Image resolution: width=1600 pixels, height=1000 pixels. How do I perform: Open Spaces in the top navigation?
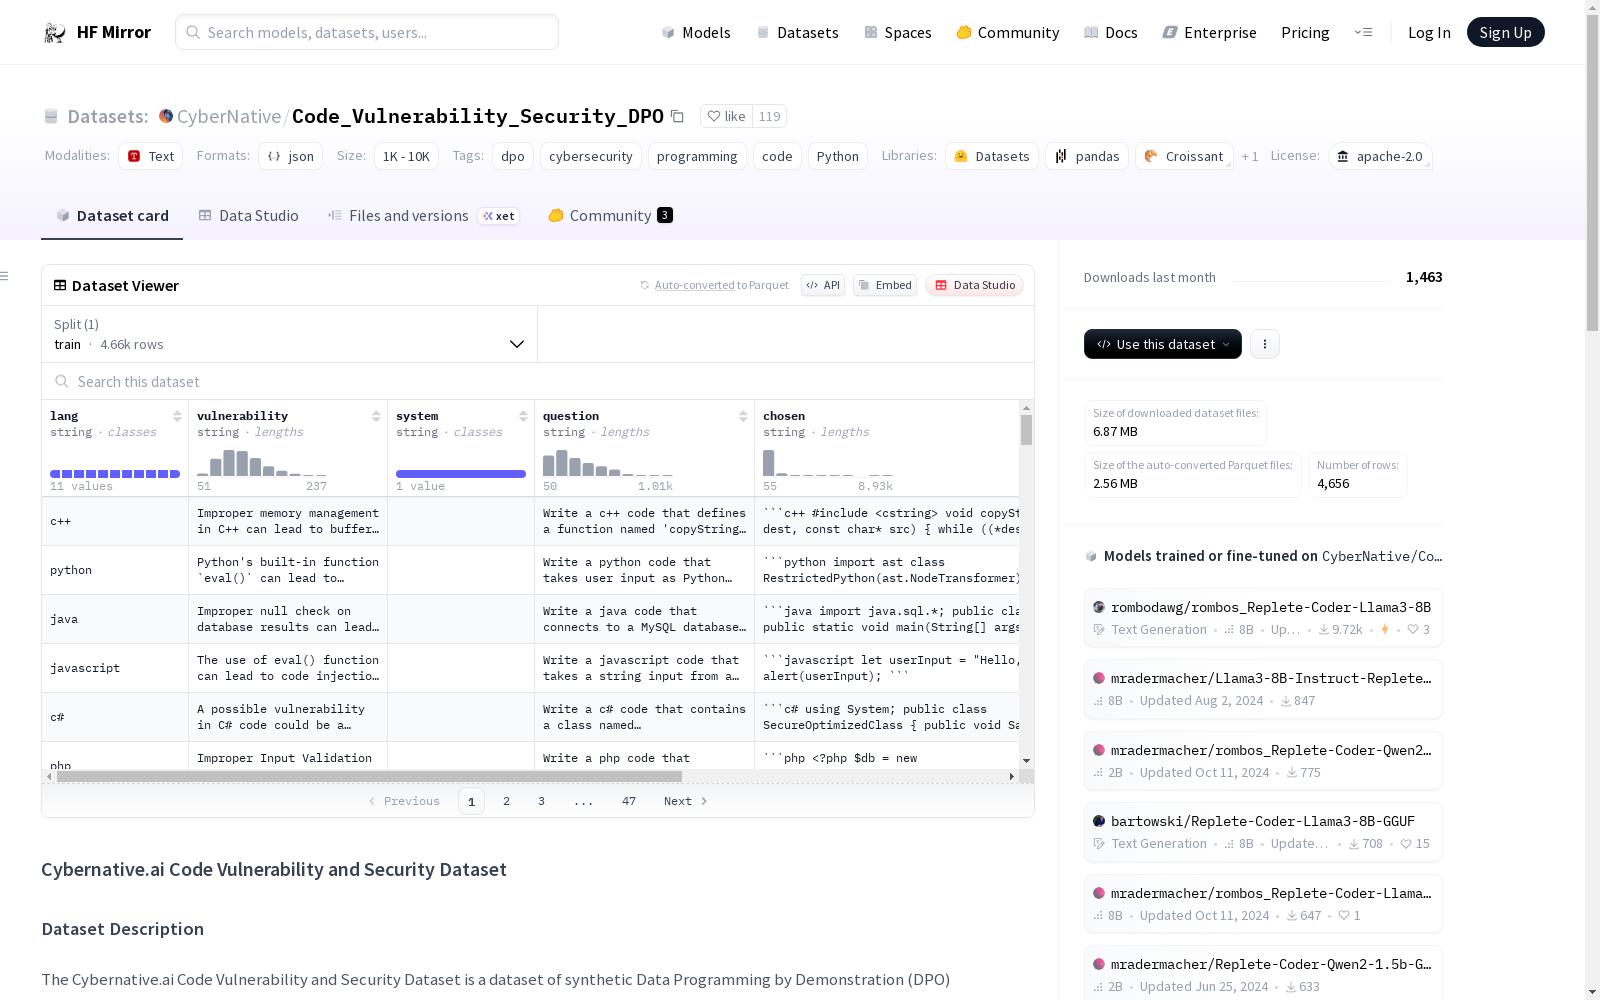click(898, 33)
